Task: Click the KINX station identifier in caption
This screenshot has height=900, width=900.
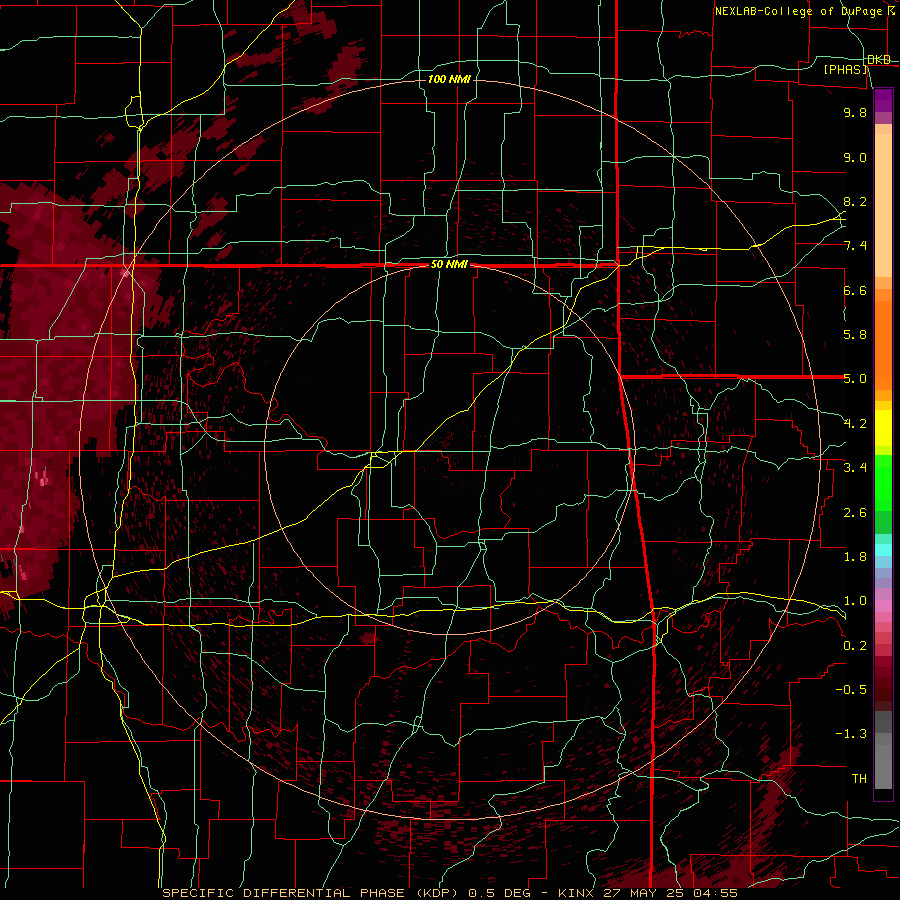Action: 576,893
